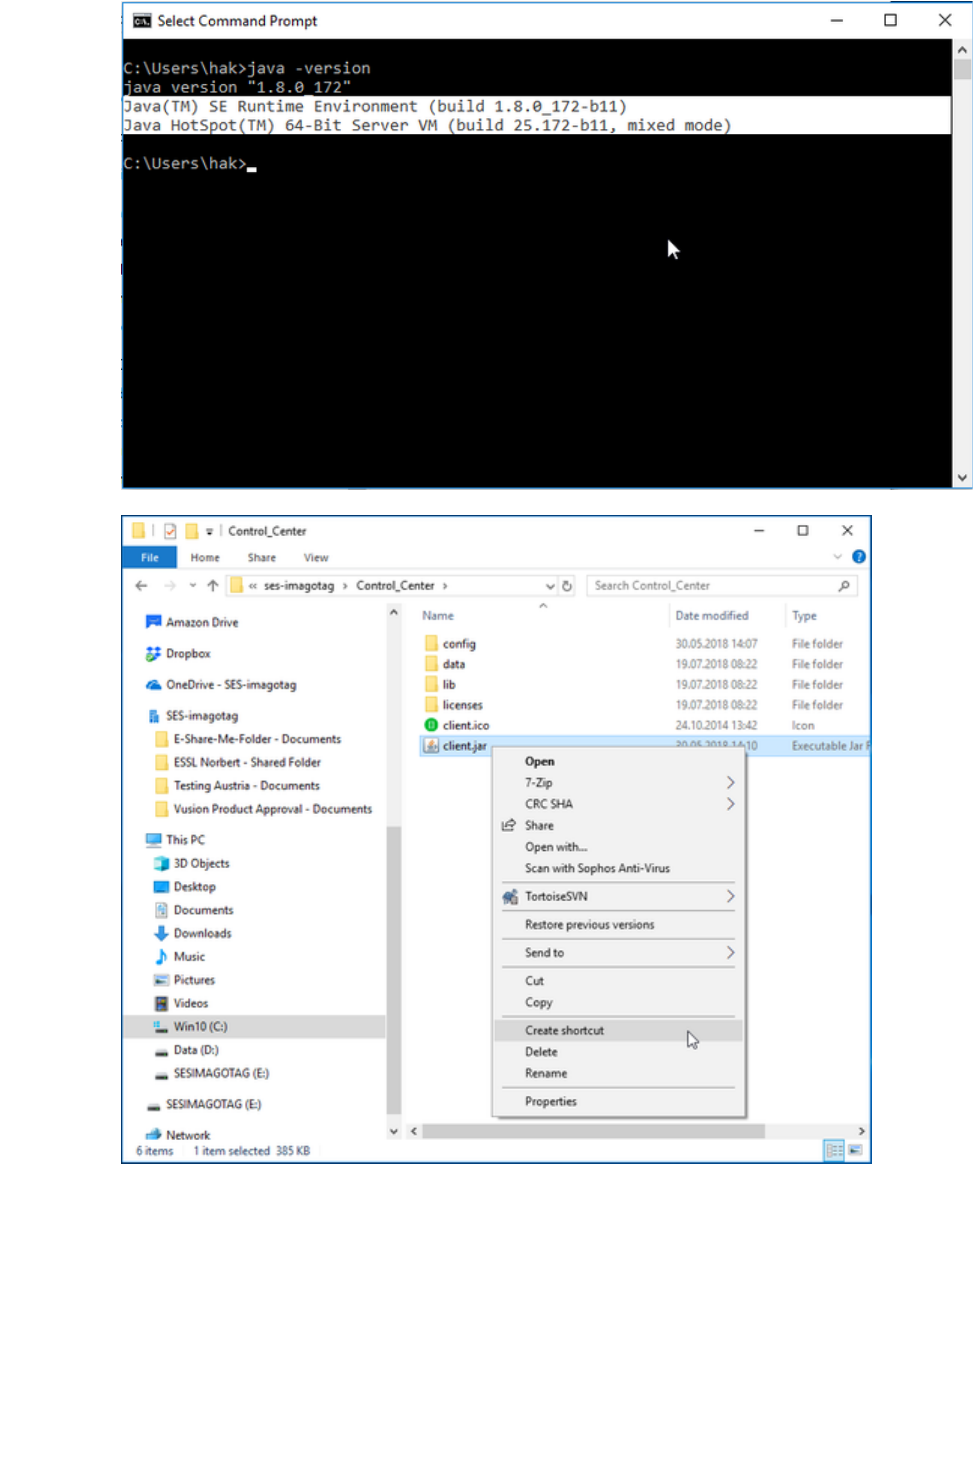The image size is (973, 1466).
Task: Select the config folder
Action: (x=450, y=644)
